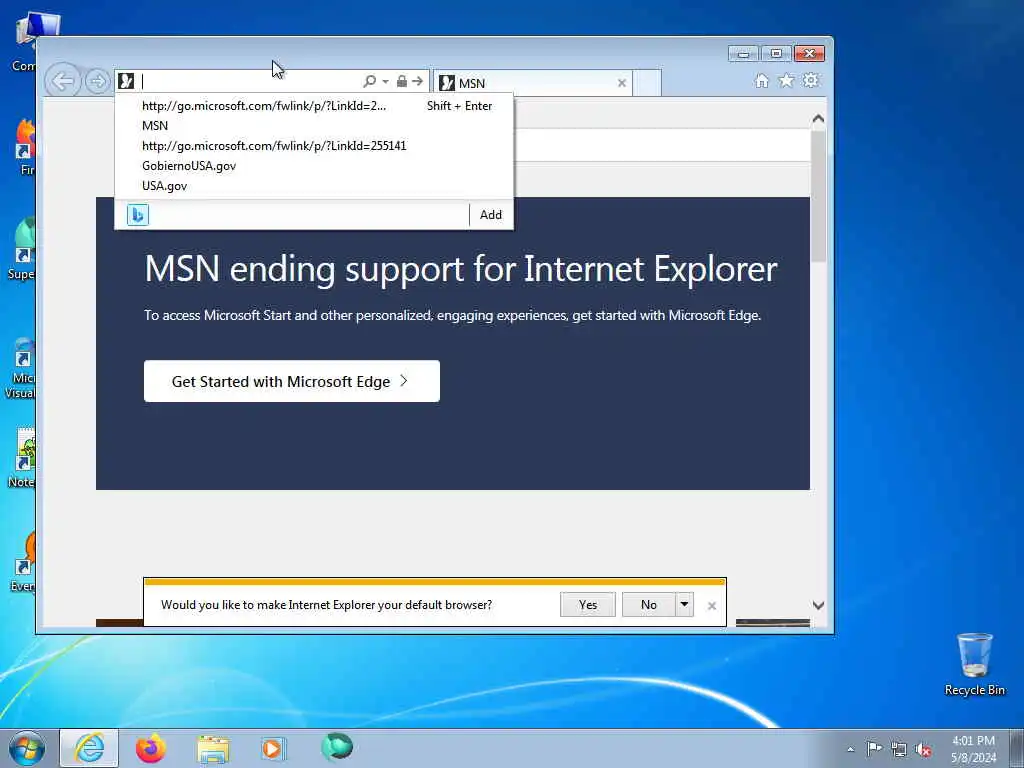Image resolution: width=1024 pixels, height=768 pixels.
Task: Minimize the Internet Explorer window
Action: [743, 54]
